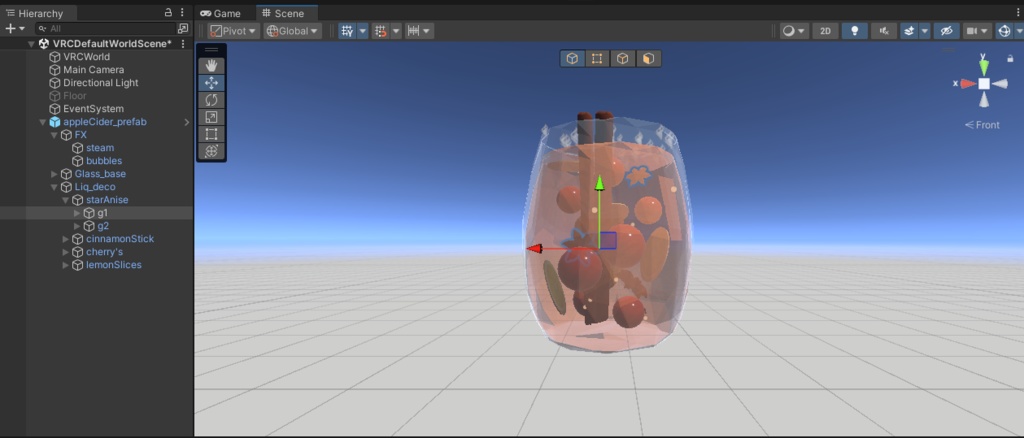Select the Rotate tool
The image size is (1024, 438).
point(212,100)
